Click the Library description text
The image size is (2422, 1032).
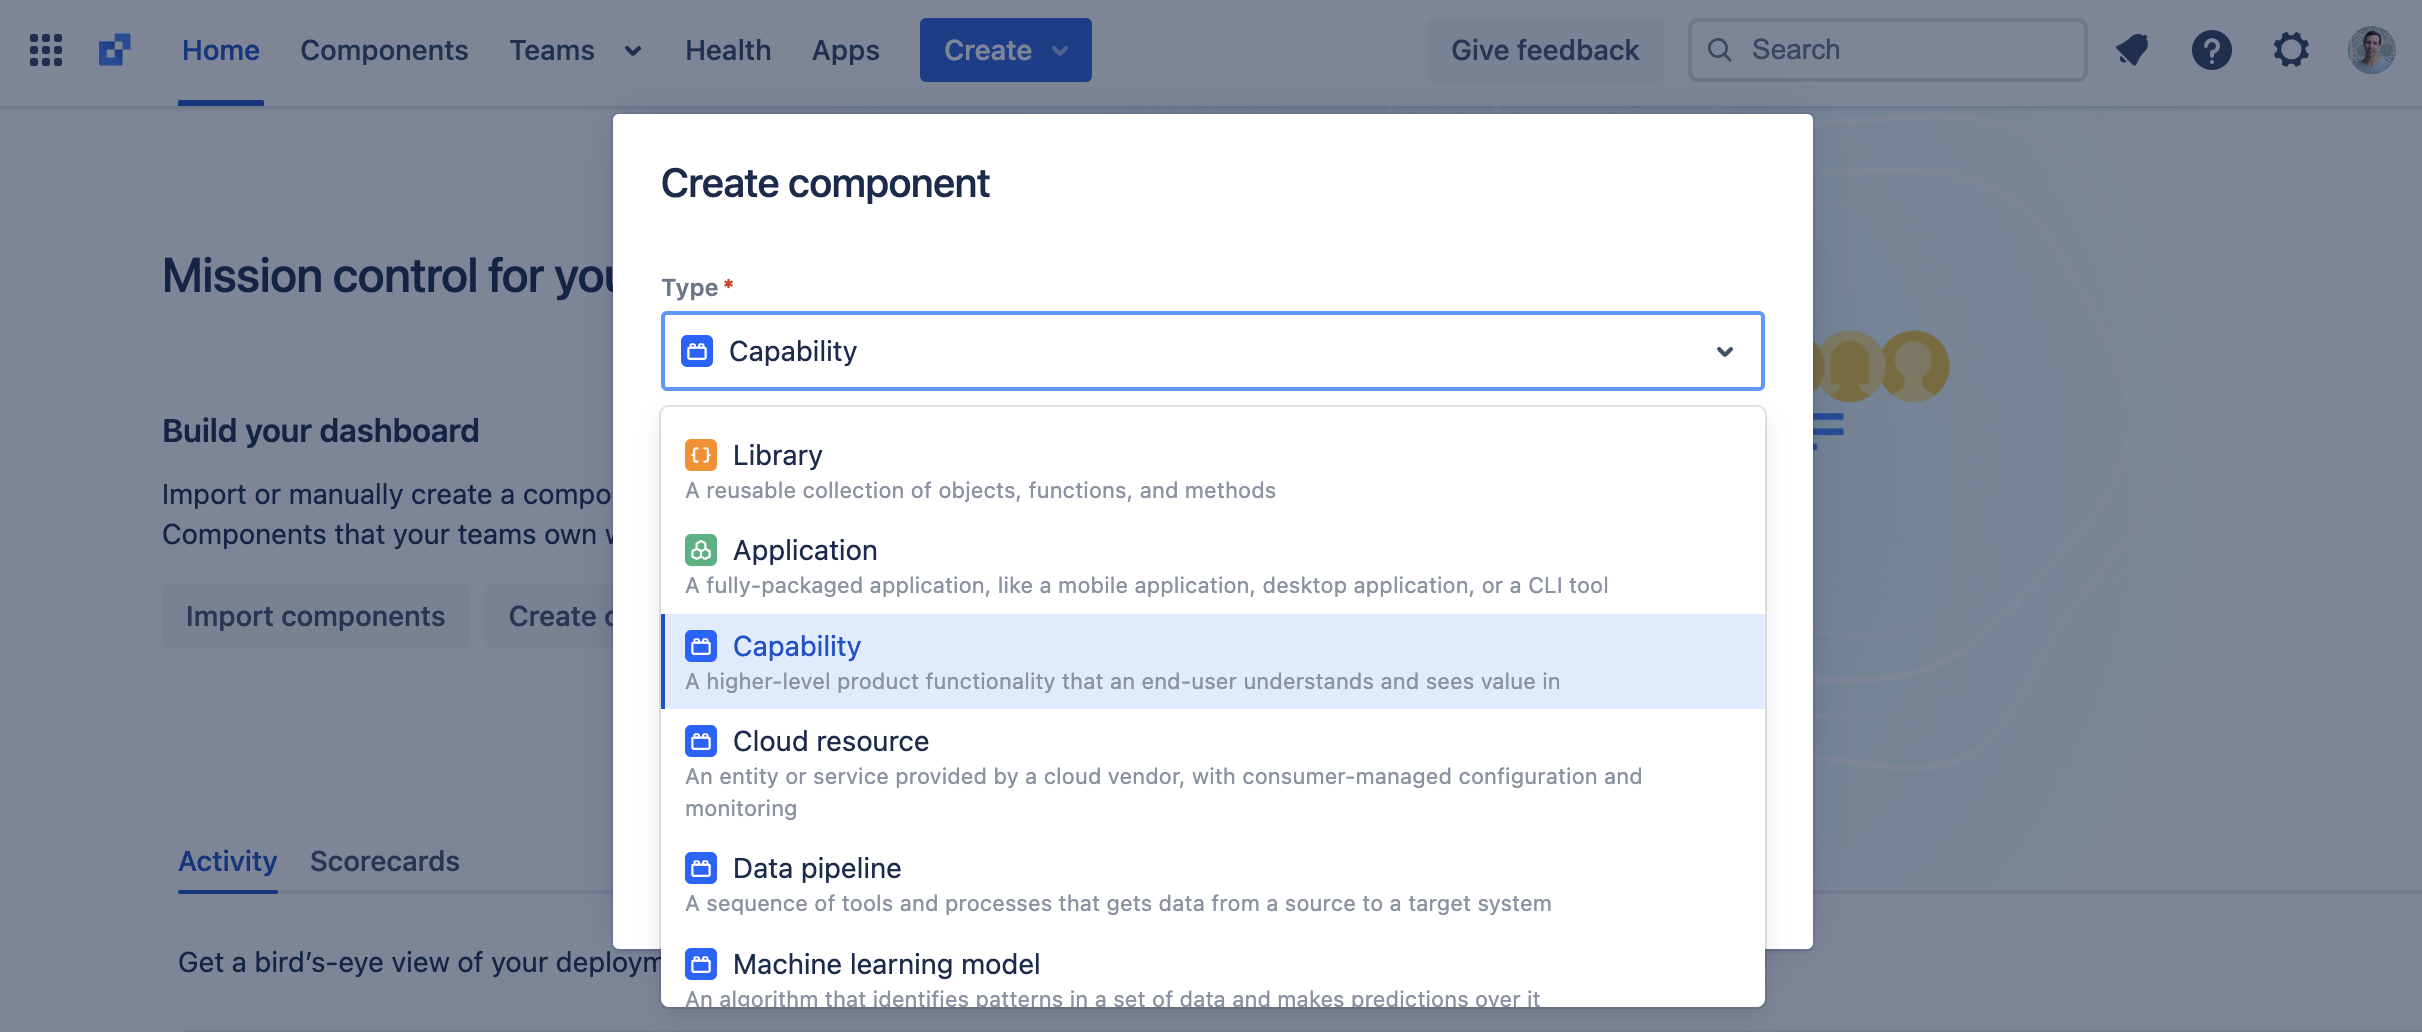(980, 490)
